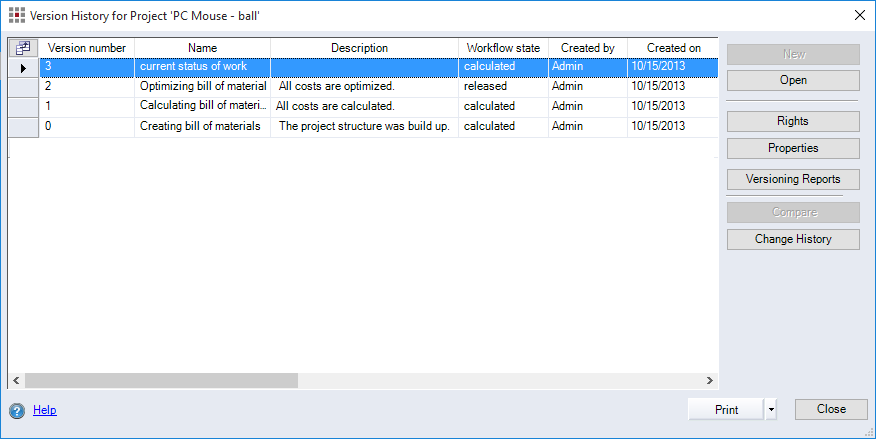Open the Help link
Screen dimensions: 876x439
coord(45,410)
